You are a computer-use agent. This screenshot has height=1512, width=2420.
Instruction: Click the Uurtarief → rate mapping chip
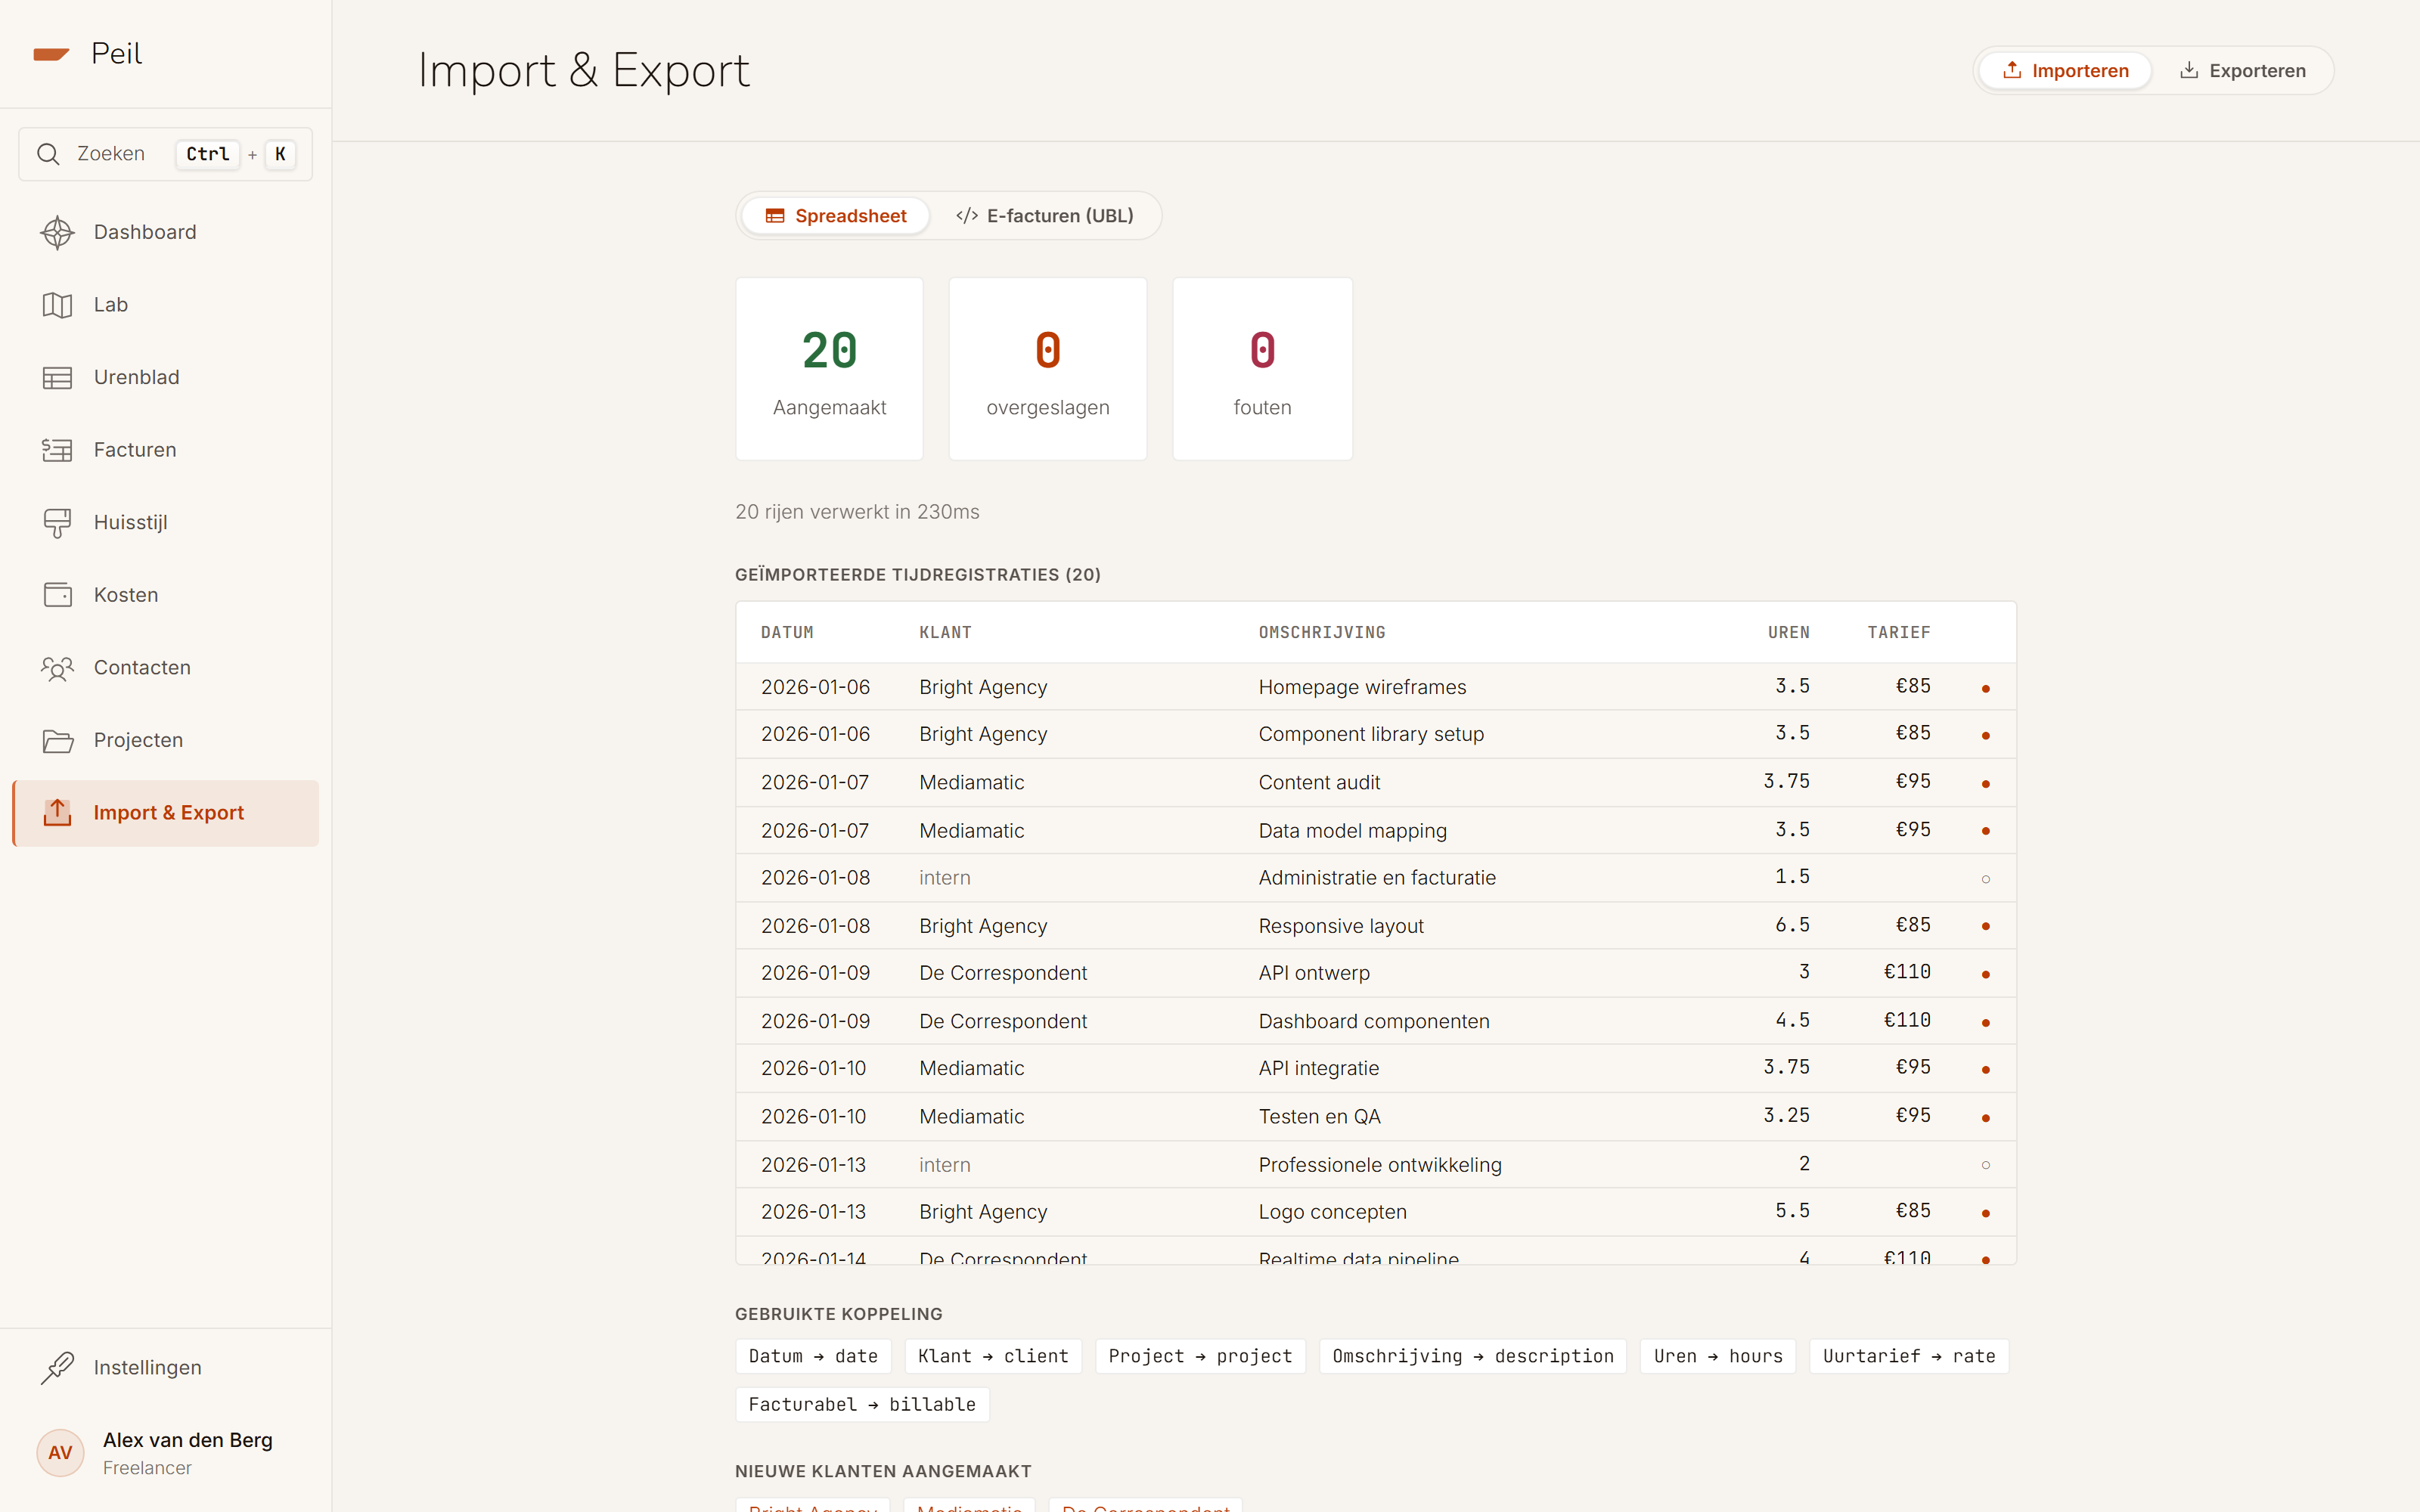pyautogui.click(x=1908, y=1356)
